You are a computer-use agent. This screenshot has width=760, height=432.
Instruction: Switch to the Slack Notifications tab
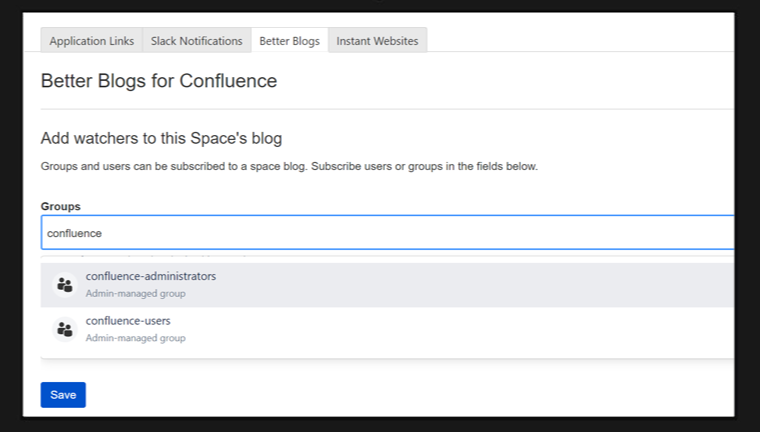(196, 41)
